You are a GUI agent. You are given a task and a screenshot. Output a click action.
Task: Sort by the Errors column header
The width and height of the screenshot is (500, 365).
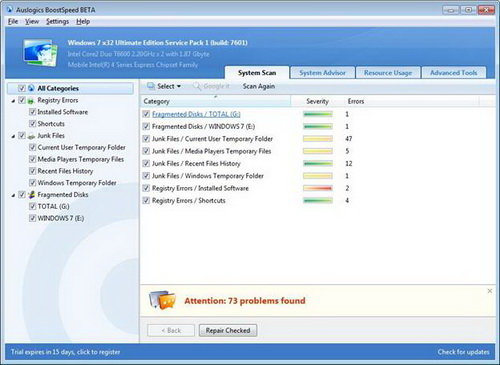[356, 101]
